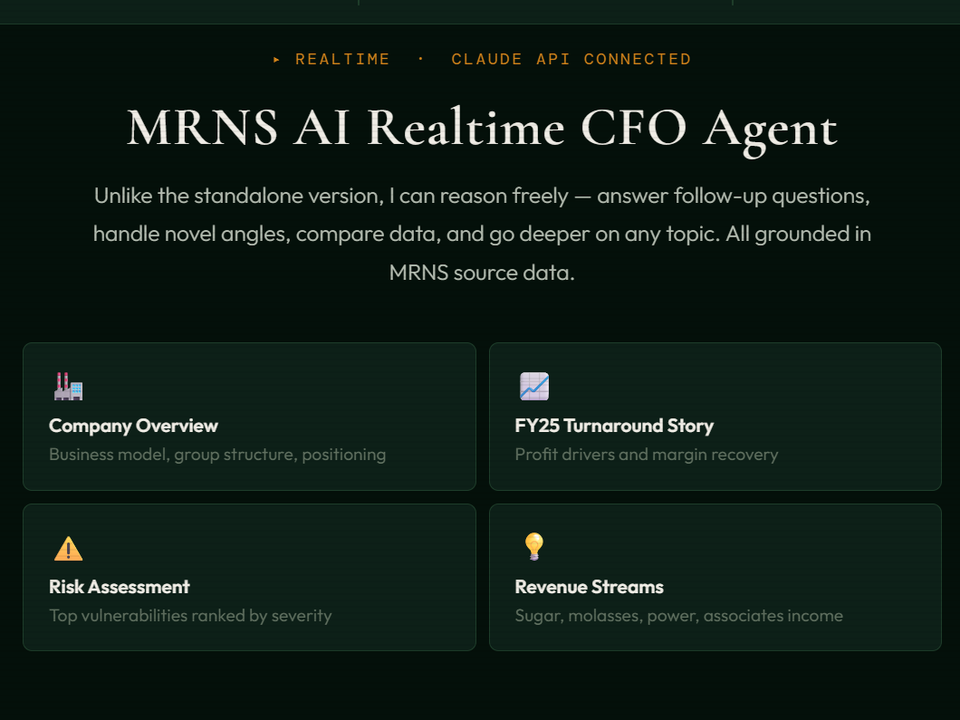Click the light bulb icon on Revenue Streams
Screen dimensions: 960x720
pos(534,547)
